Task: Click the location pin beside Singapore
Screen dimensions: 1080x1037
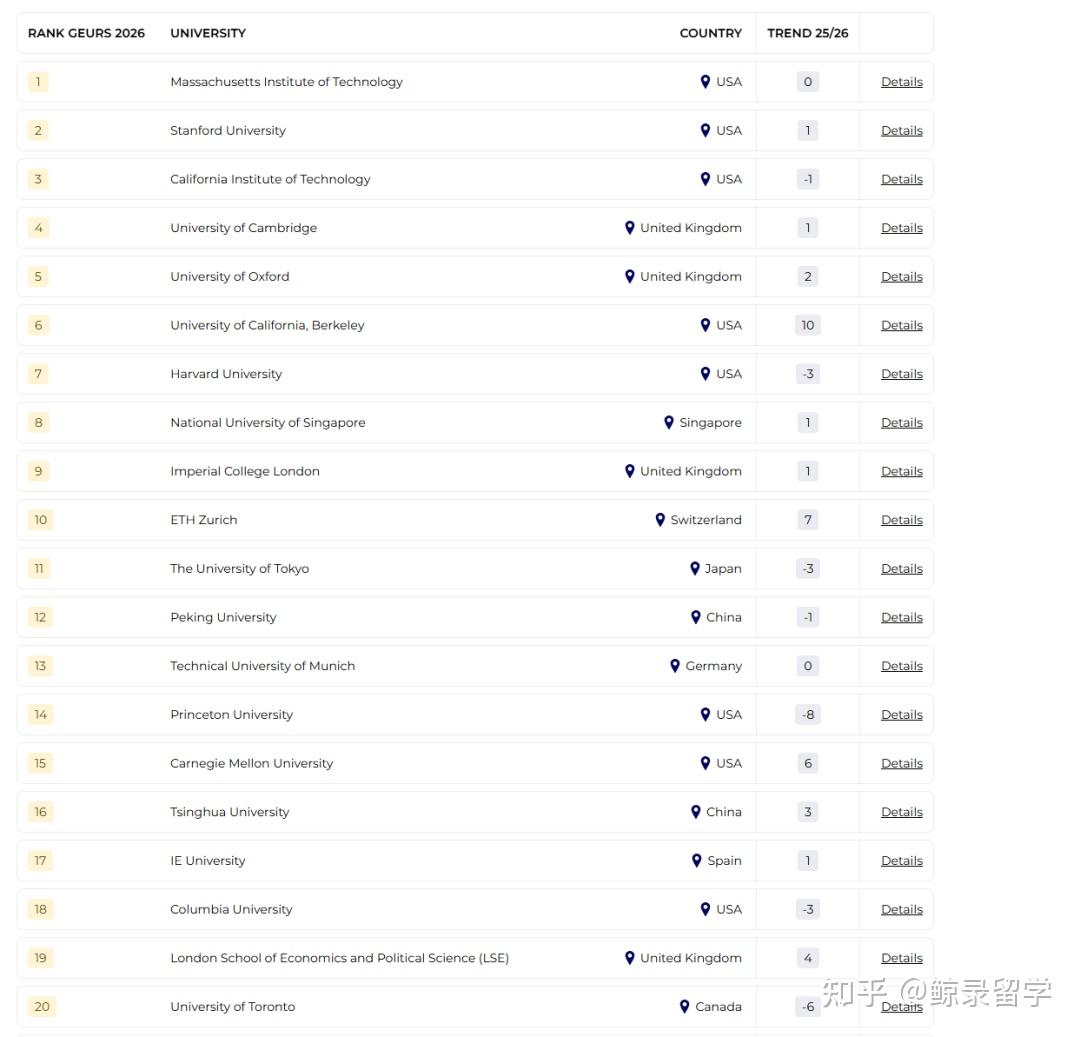Action: click(669, 423)
